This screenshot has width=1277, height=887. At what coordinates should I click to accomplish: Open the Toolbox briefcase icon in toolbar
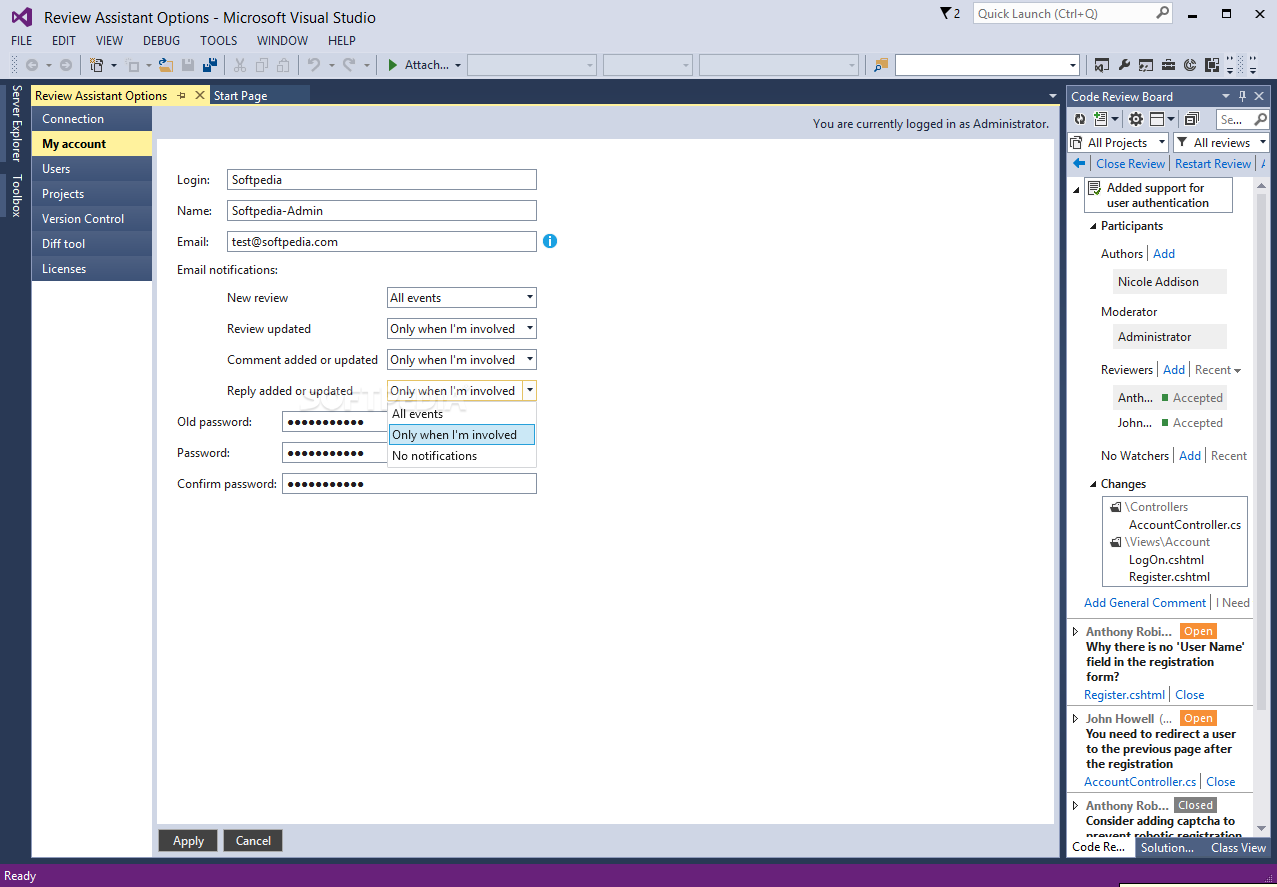pyautogui.click(x=1168, y=65)
